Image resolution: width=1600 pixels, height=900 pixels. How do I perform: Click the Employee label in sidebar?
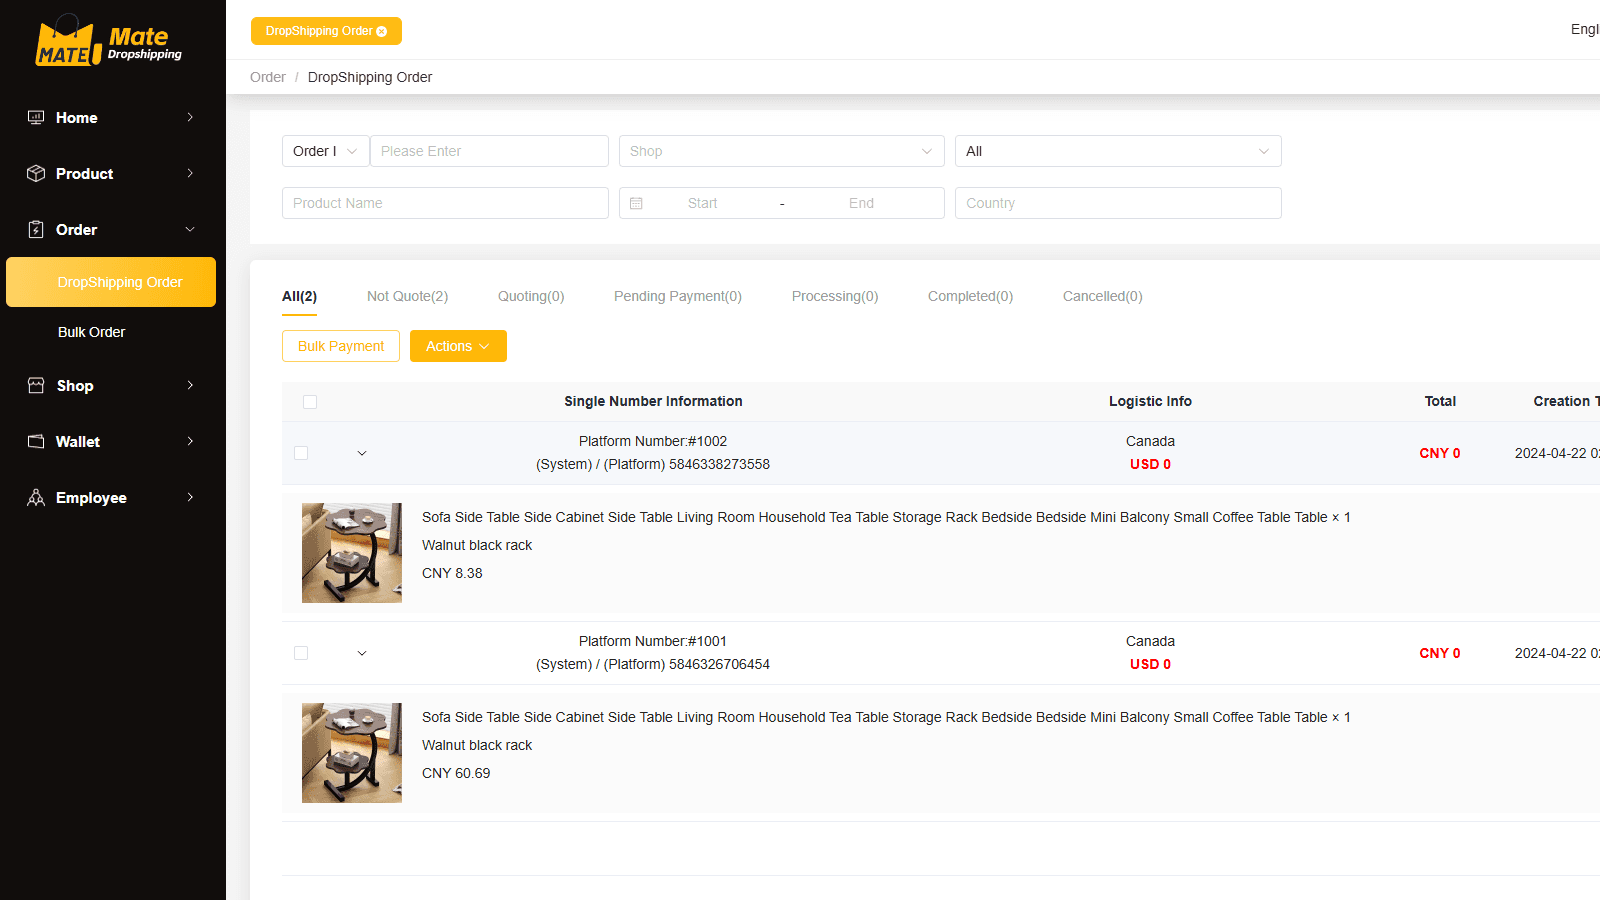coord(91,498)
